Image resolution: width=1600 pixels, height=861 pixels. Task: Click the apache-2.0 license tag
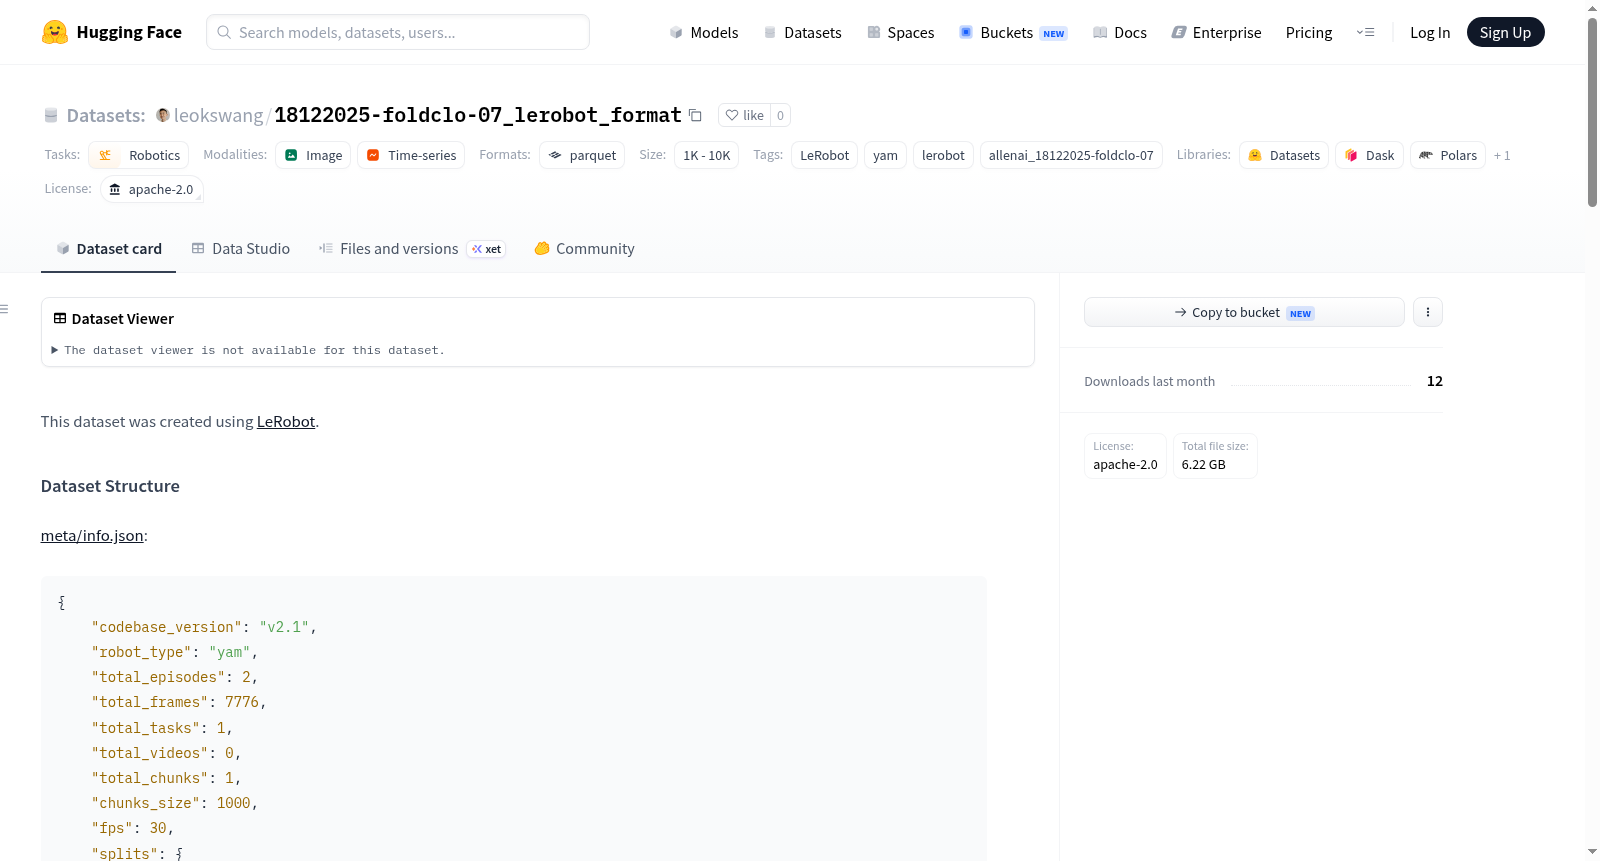(152, 189)
